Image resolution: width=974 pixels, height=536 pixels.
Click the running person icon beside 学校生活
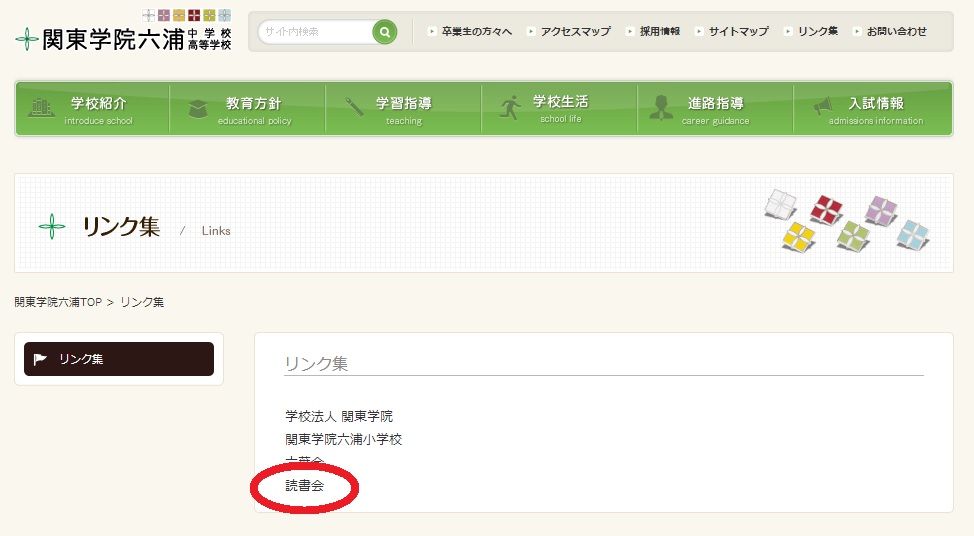pos(510,107)
